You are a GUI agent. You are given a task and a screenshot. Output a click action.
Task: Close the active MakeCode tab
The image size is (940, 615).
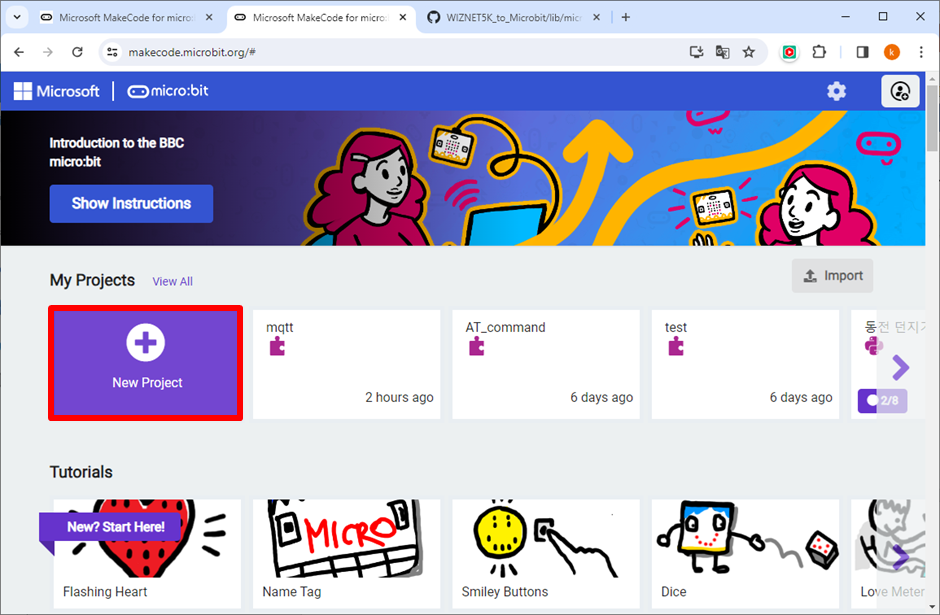pos(403,17)
